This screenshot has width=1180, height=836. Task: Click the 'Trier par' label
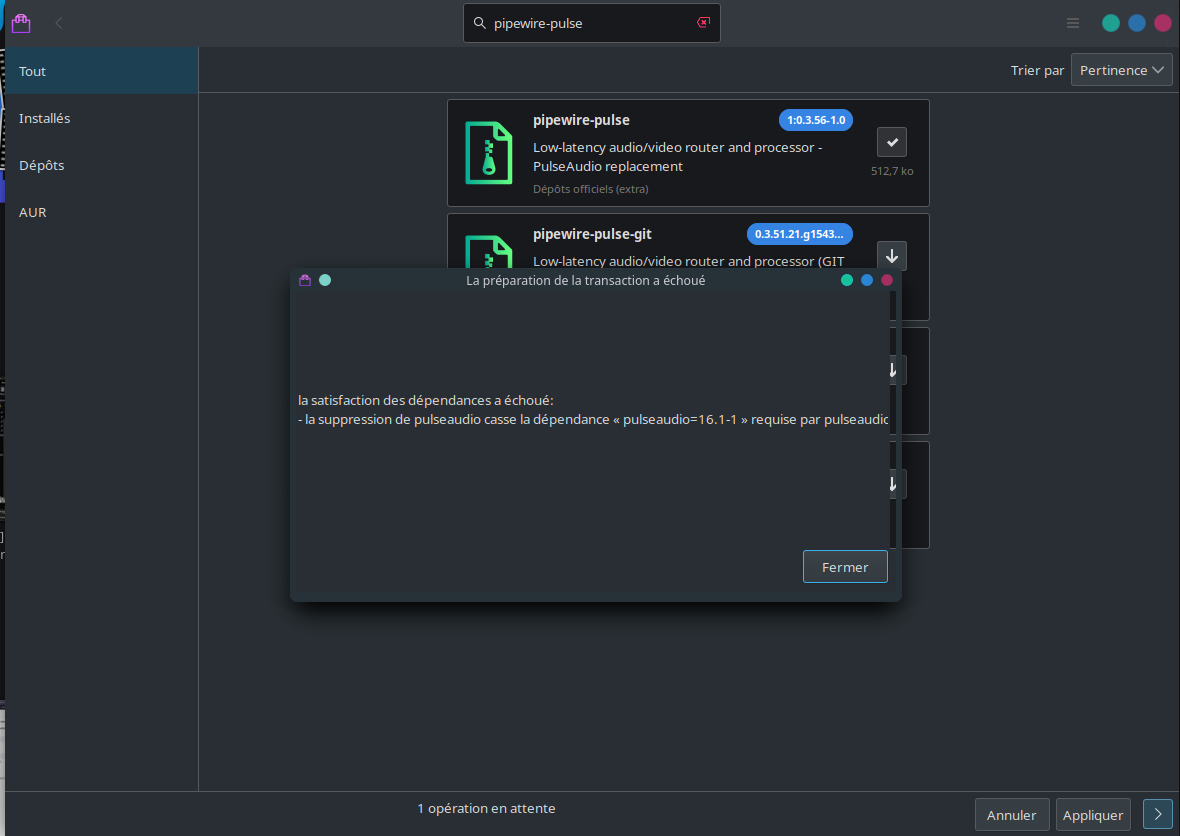(x=1037, y=70)
